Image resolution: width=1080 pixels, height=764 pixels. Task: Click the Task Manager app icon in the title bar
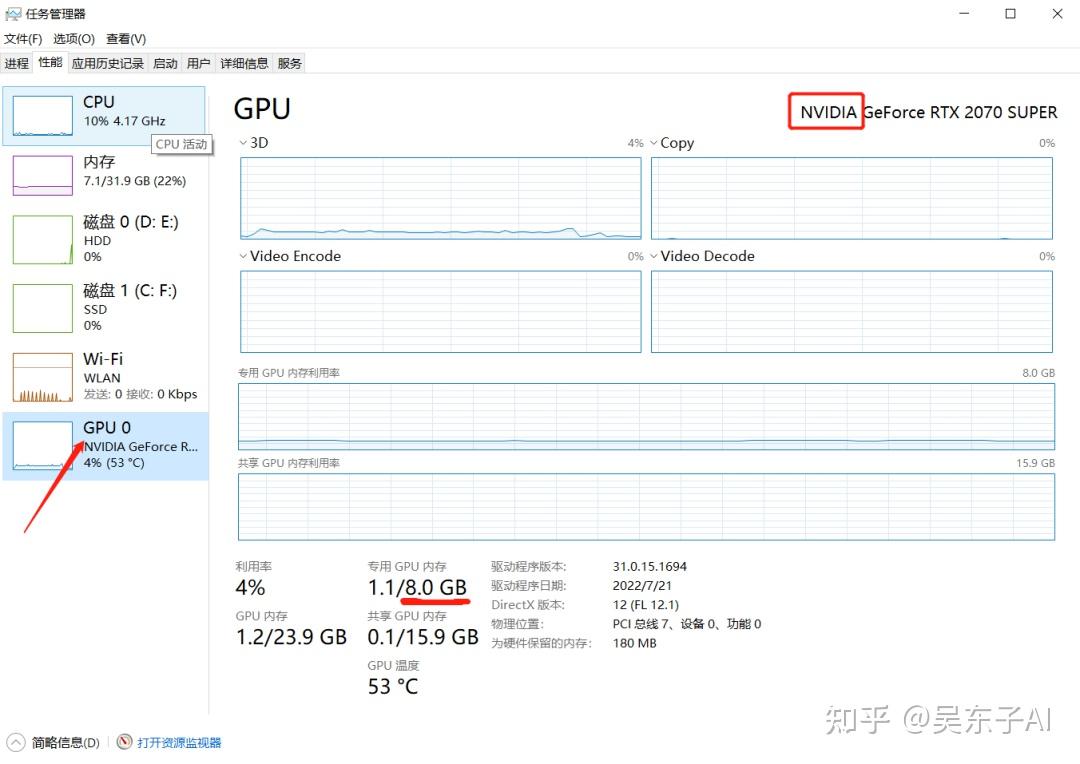[x=13, y=14]
